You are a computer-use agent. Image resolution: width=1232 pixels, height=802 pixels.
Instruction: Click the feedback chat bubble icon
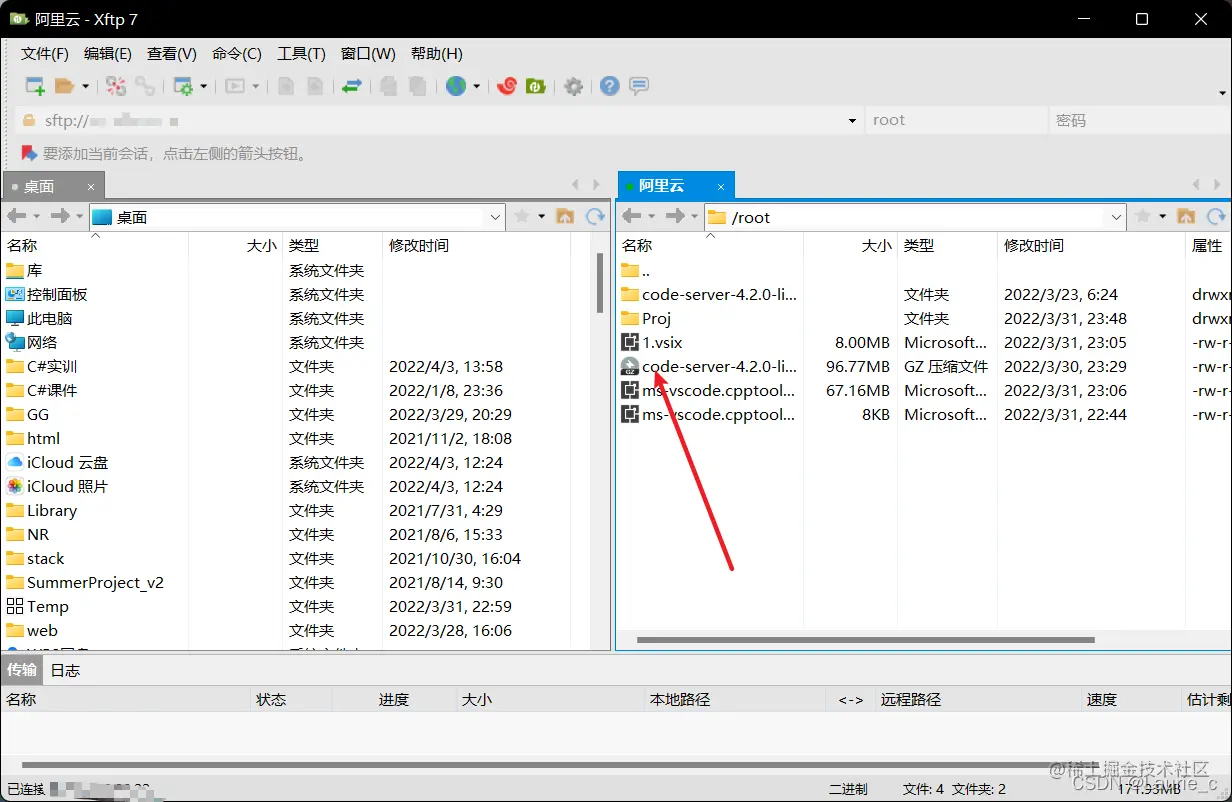tap(639, 86)
